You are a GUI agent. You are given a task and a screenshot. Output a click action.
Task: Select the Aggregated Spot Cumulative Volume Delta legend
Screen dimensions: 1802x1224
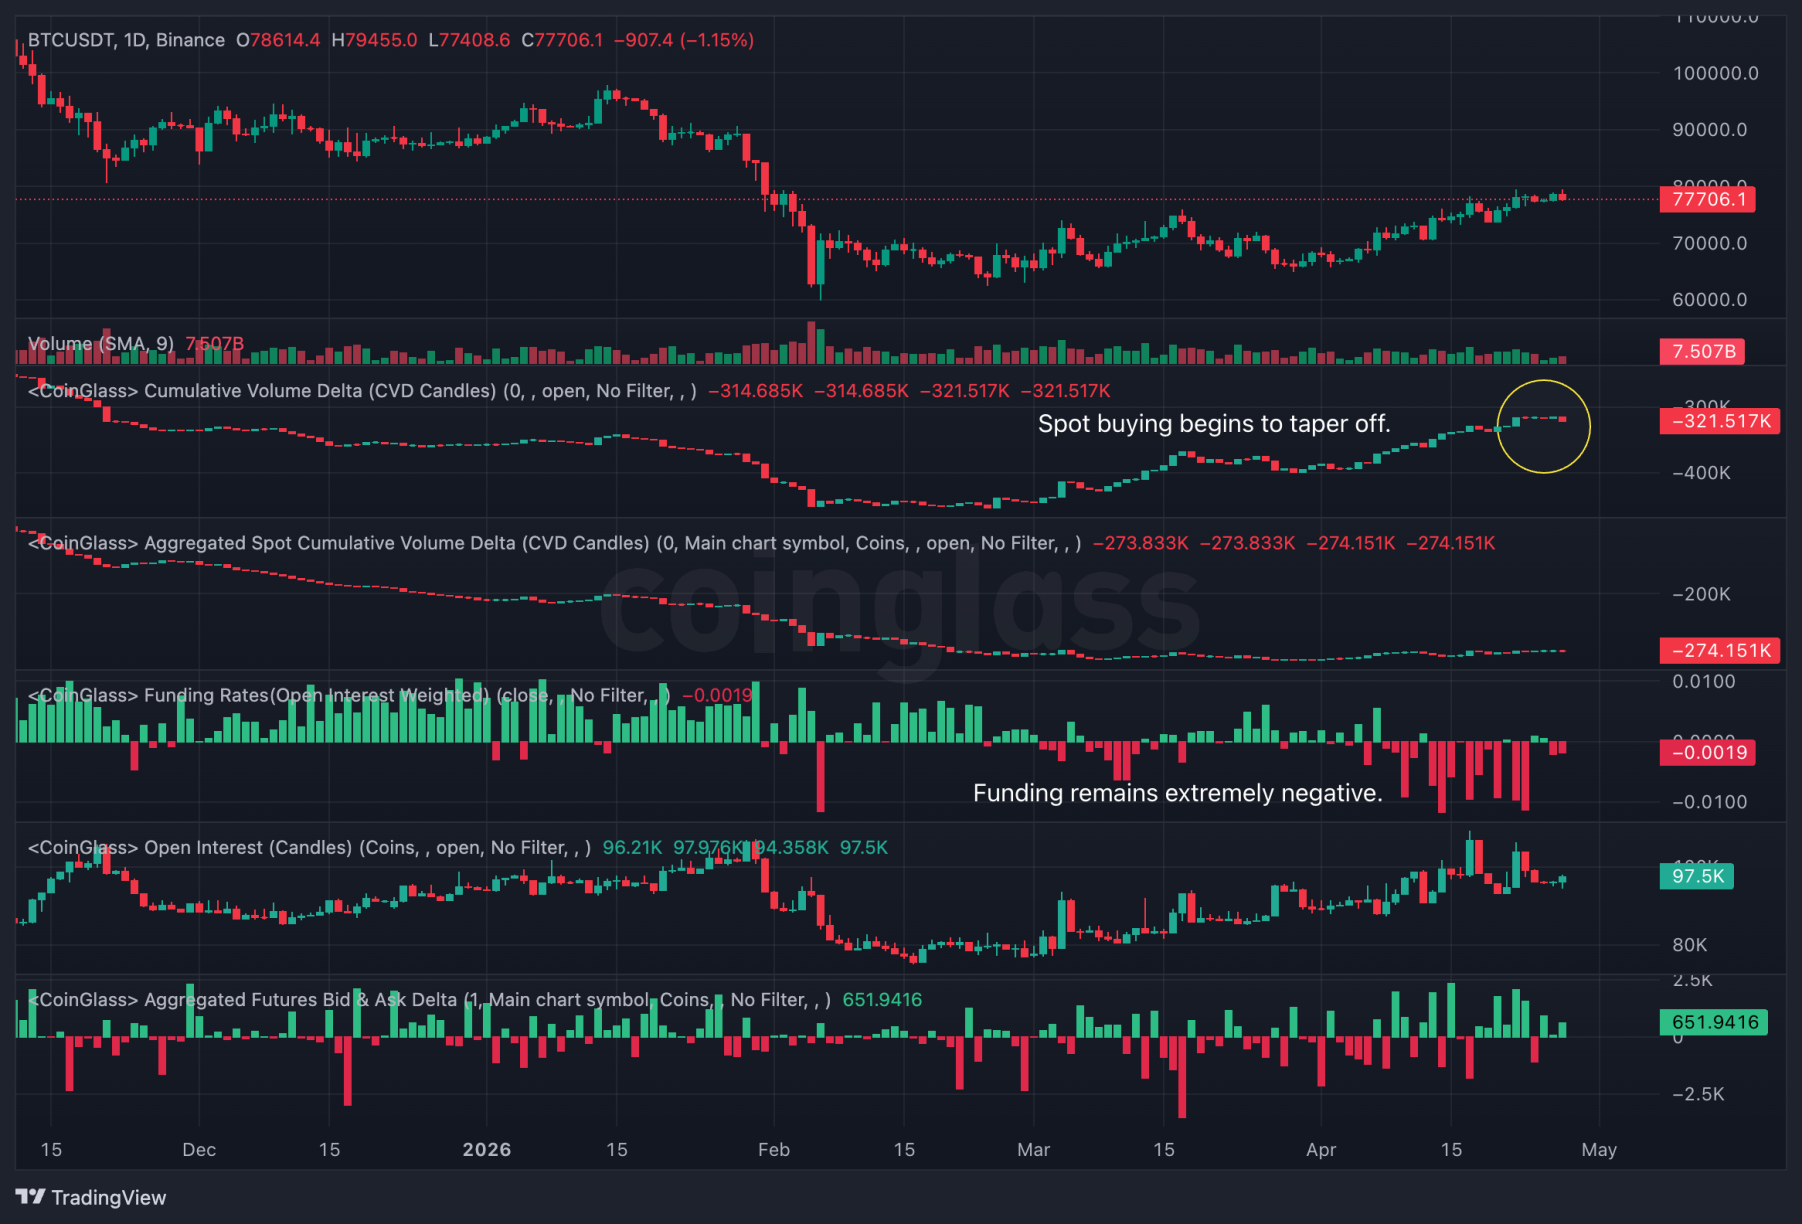(554, 543)
